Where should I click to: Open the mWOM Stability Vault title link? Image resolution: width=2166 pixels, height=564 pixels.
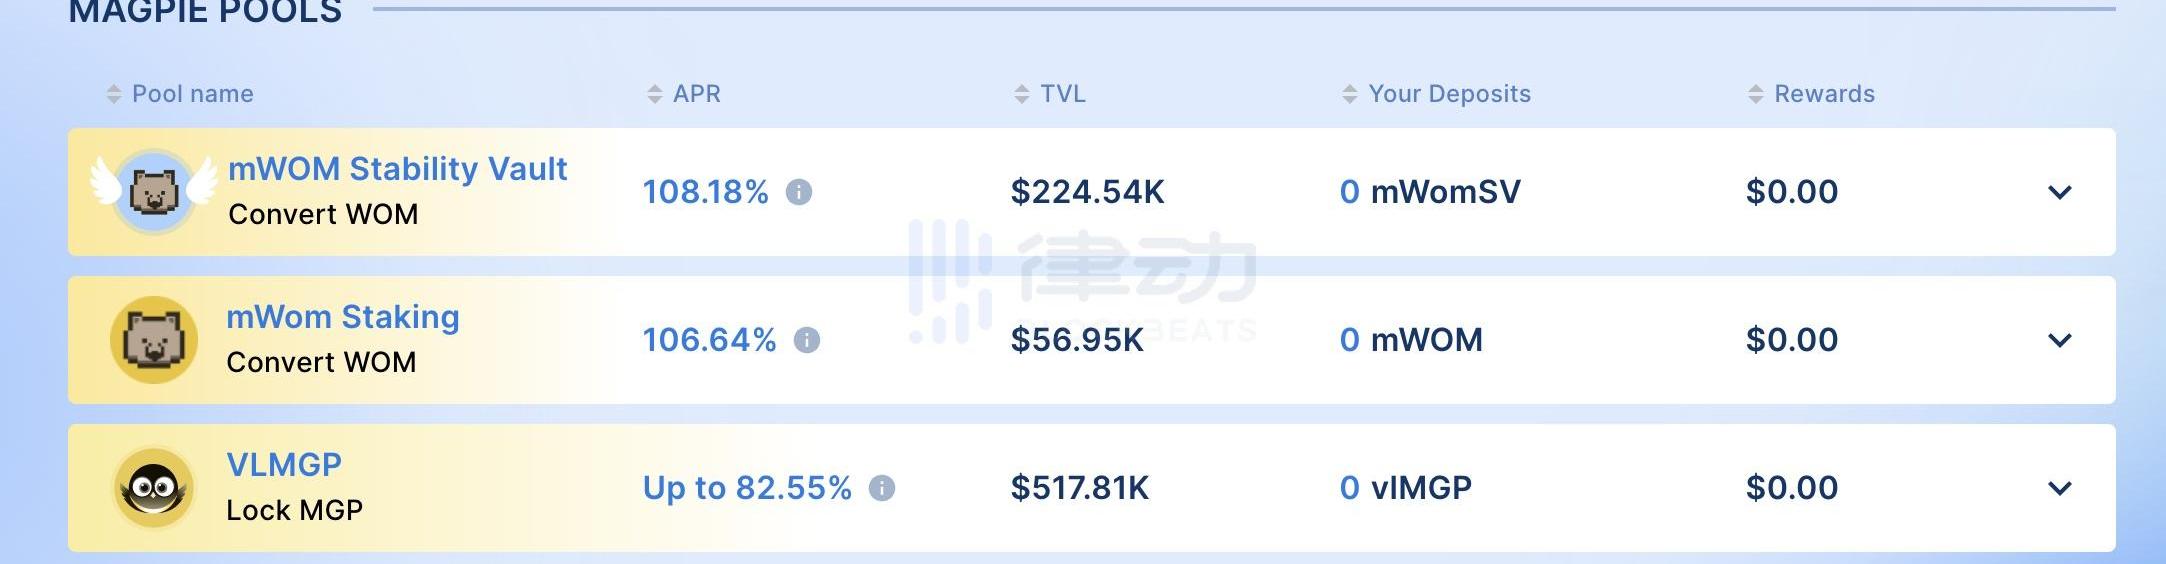[398, 168]
